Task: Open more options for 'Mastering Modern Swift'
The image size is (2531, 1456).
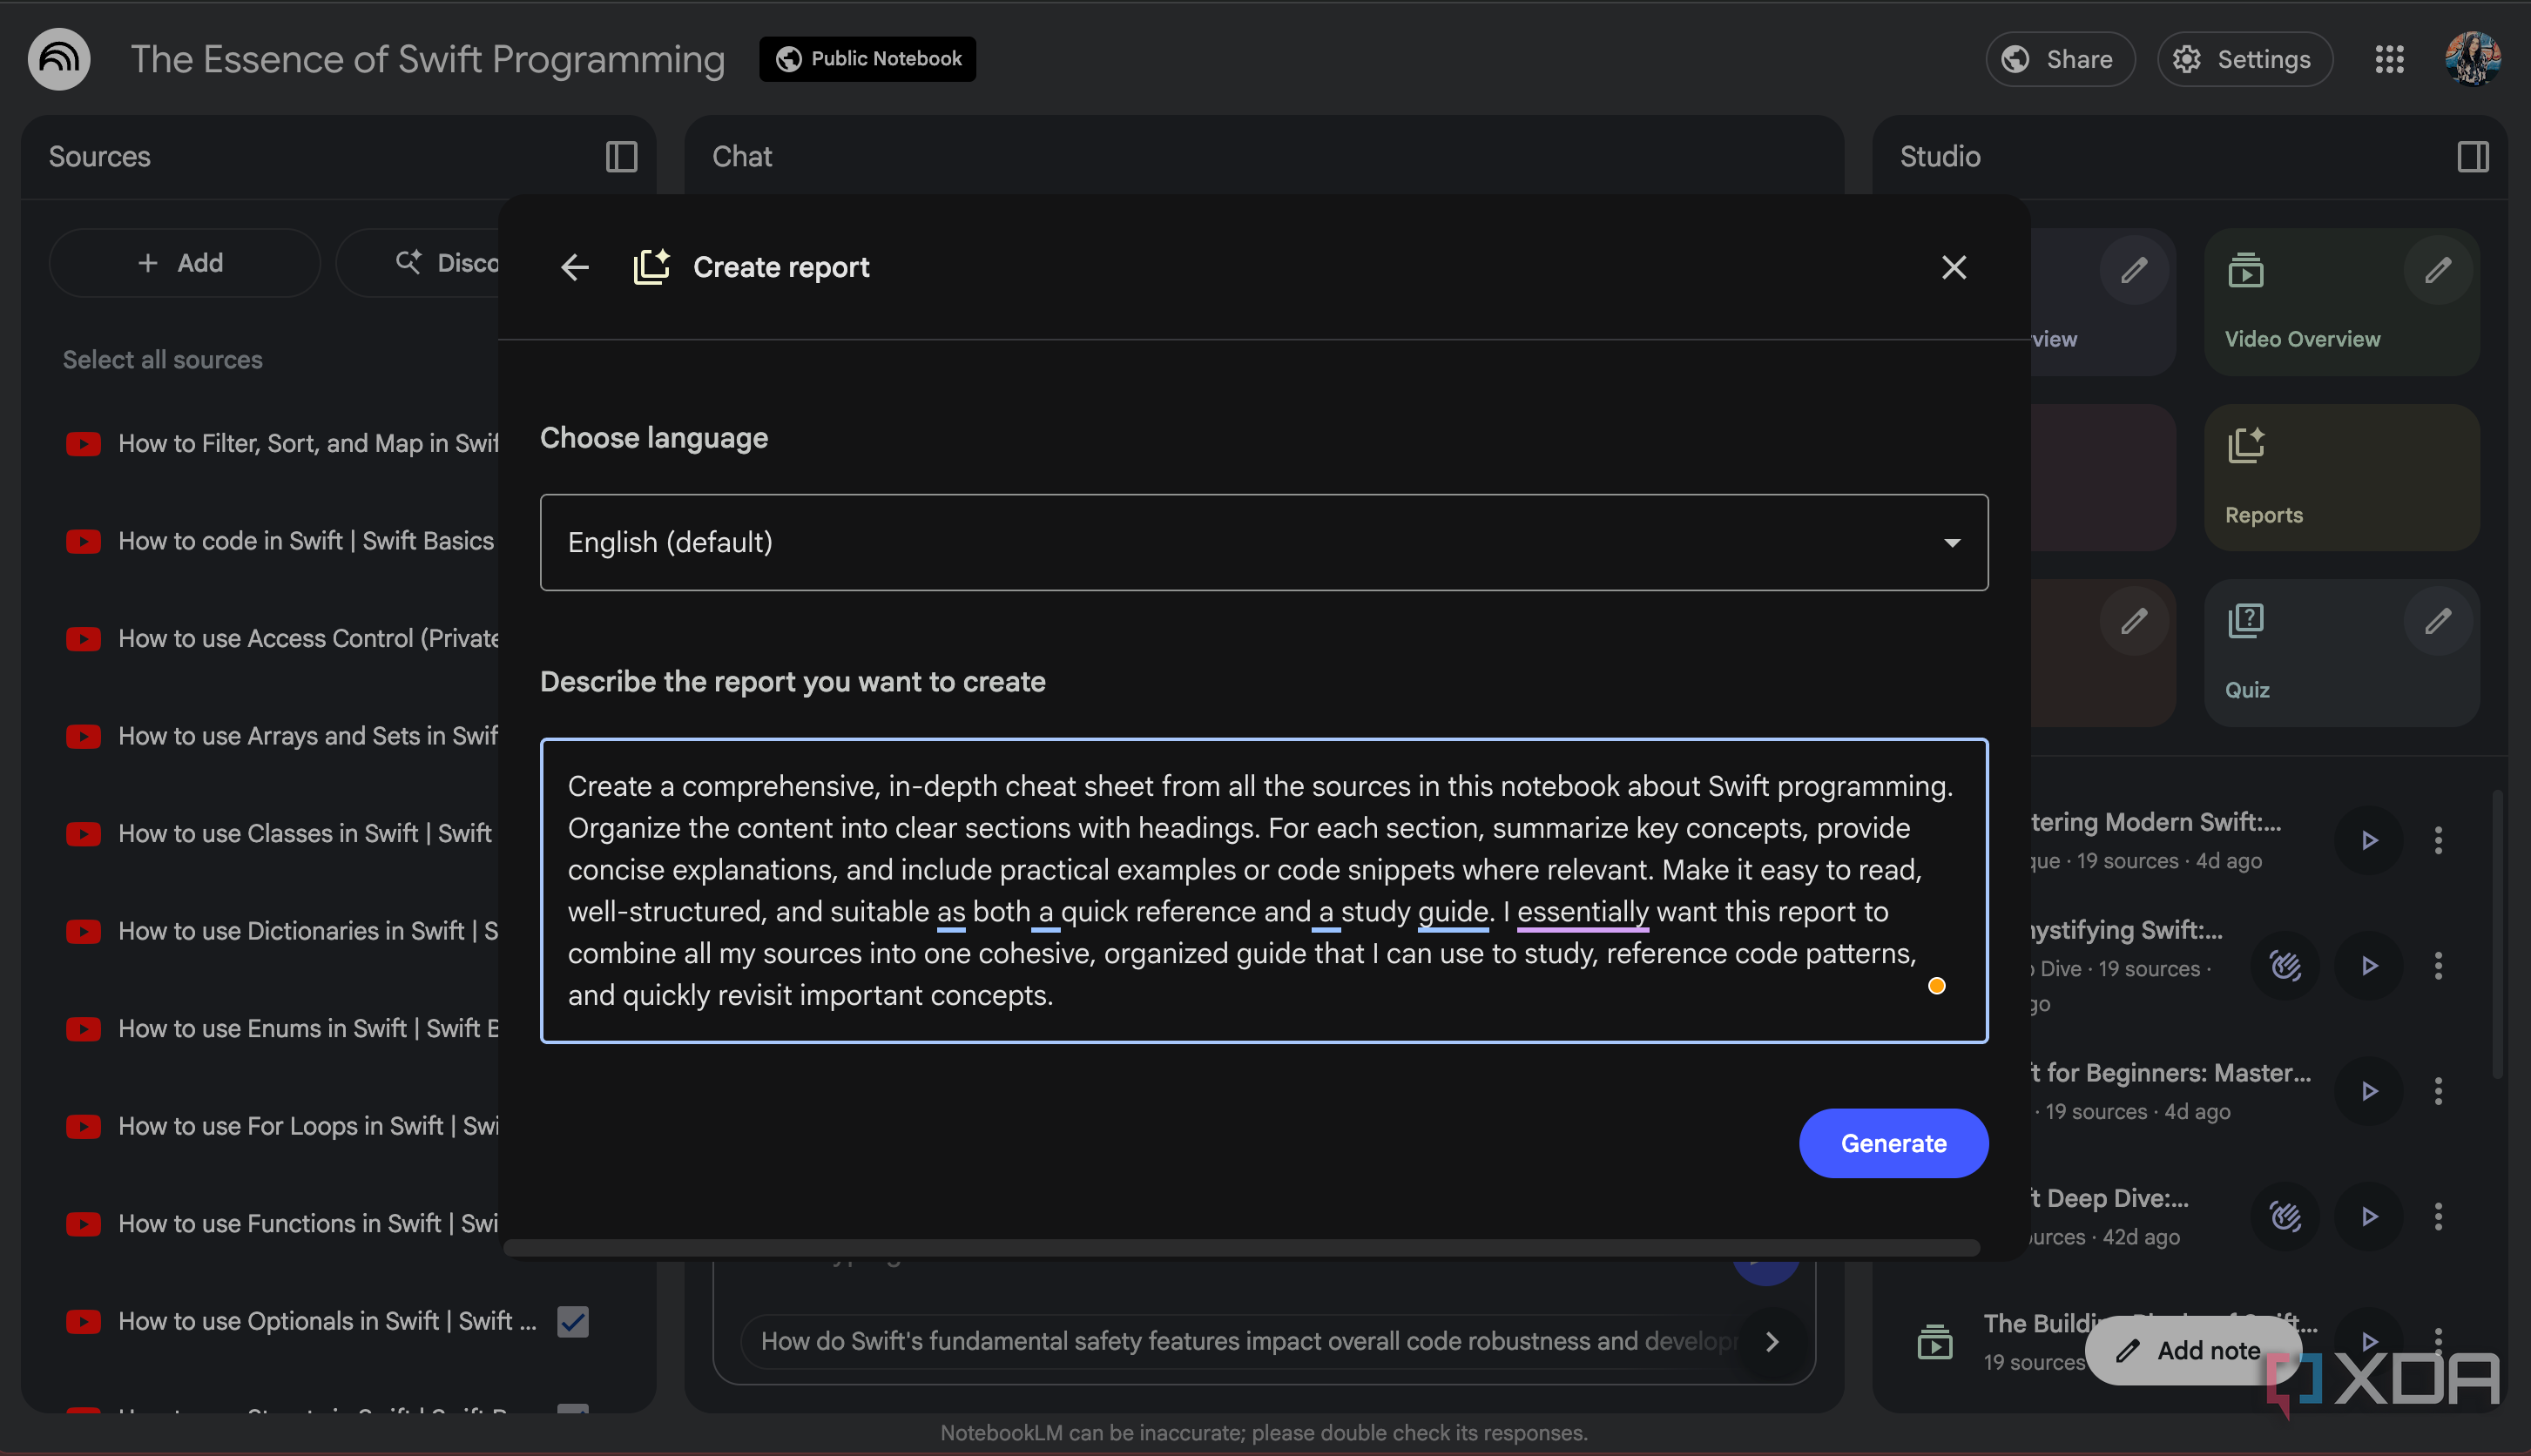Action: [x=2437, y=840]
